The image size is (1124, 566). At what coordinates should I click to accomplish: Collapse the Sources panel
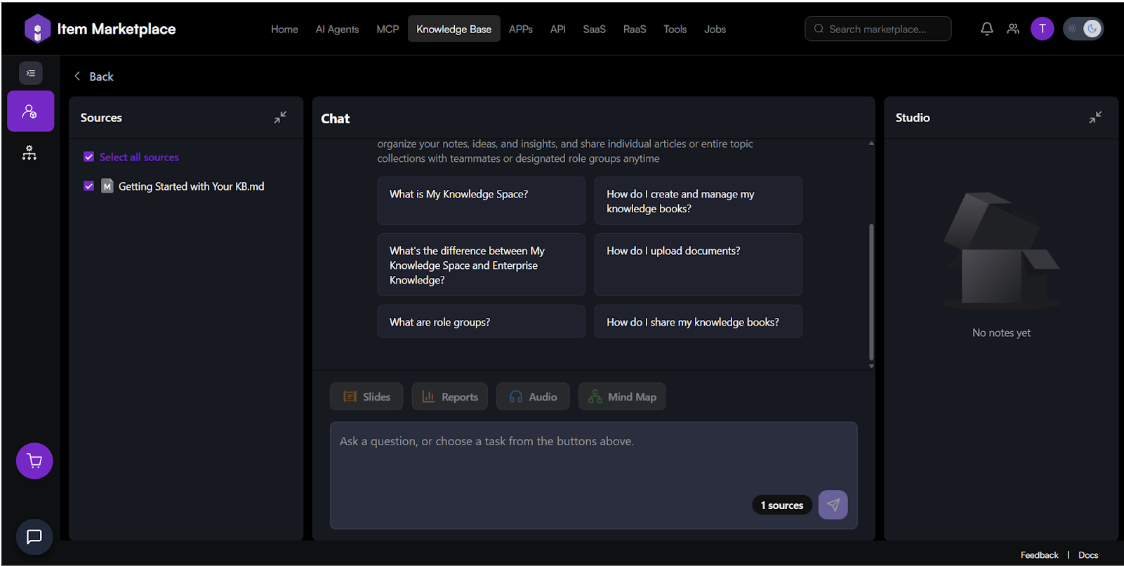click(x=280, y=117)
